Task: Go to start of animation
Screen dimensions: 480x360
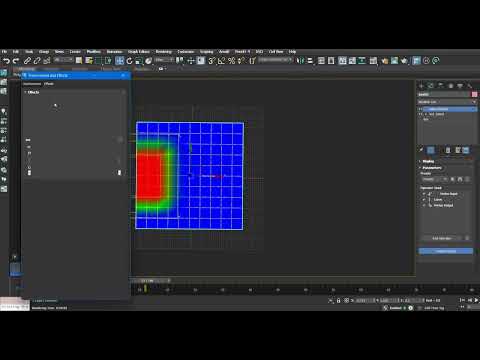Action: [462, 300]
